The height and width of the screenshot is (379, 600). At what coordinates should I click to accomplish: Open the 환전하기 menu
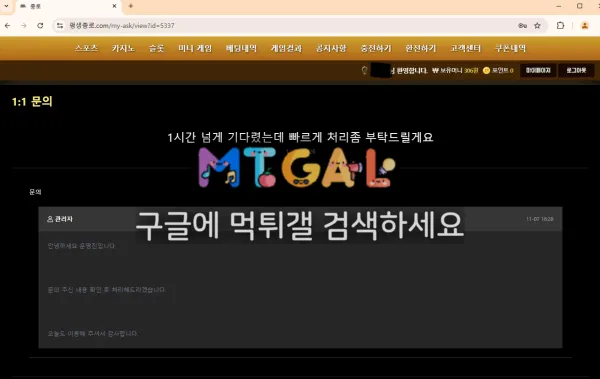pos(421,48)
